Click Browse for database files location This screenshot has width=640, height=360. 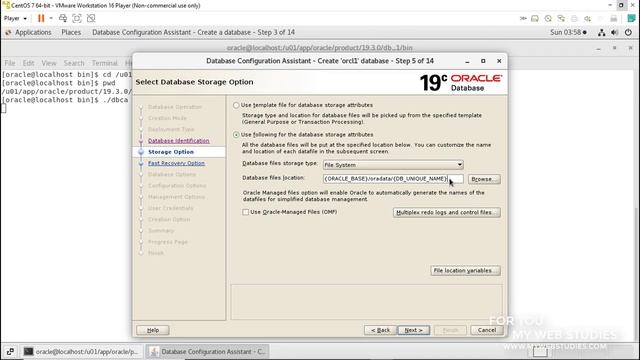point(484,179)
